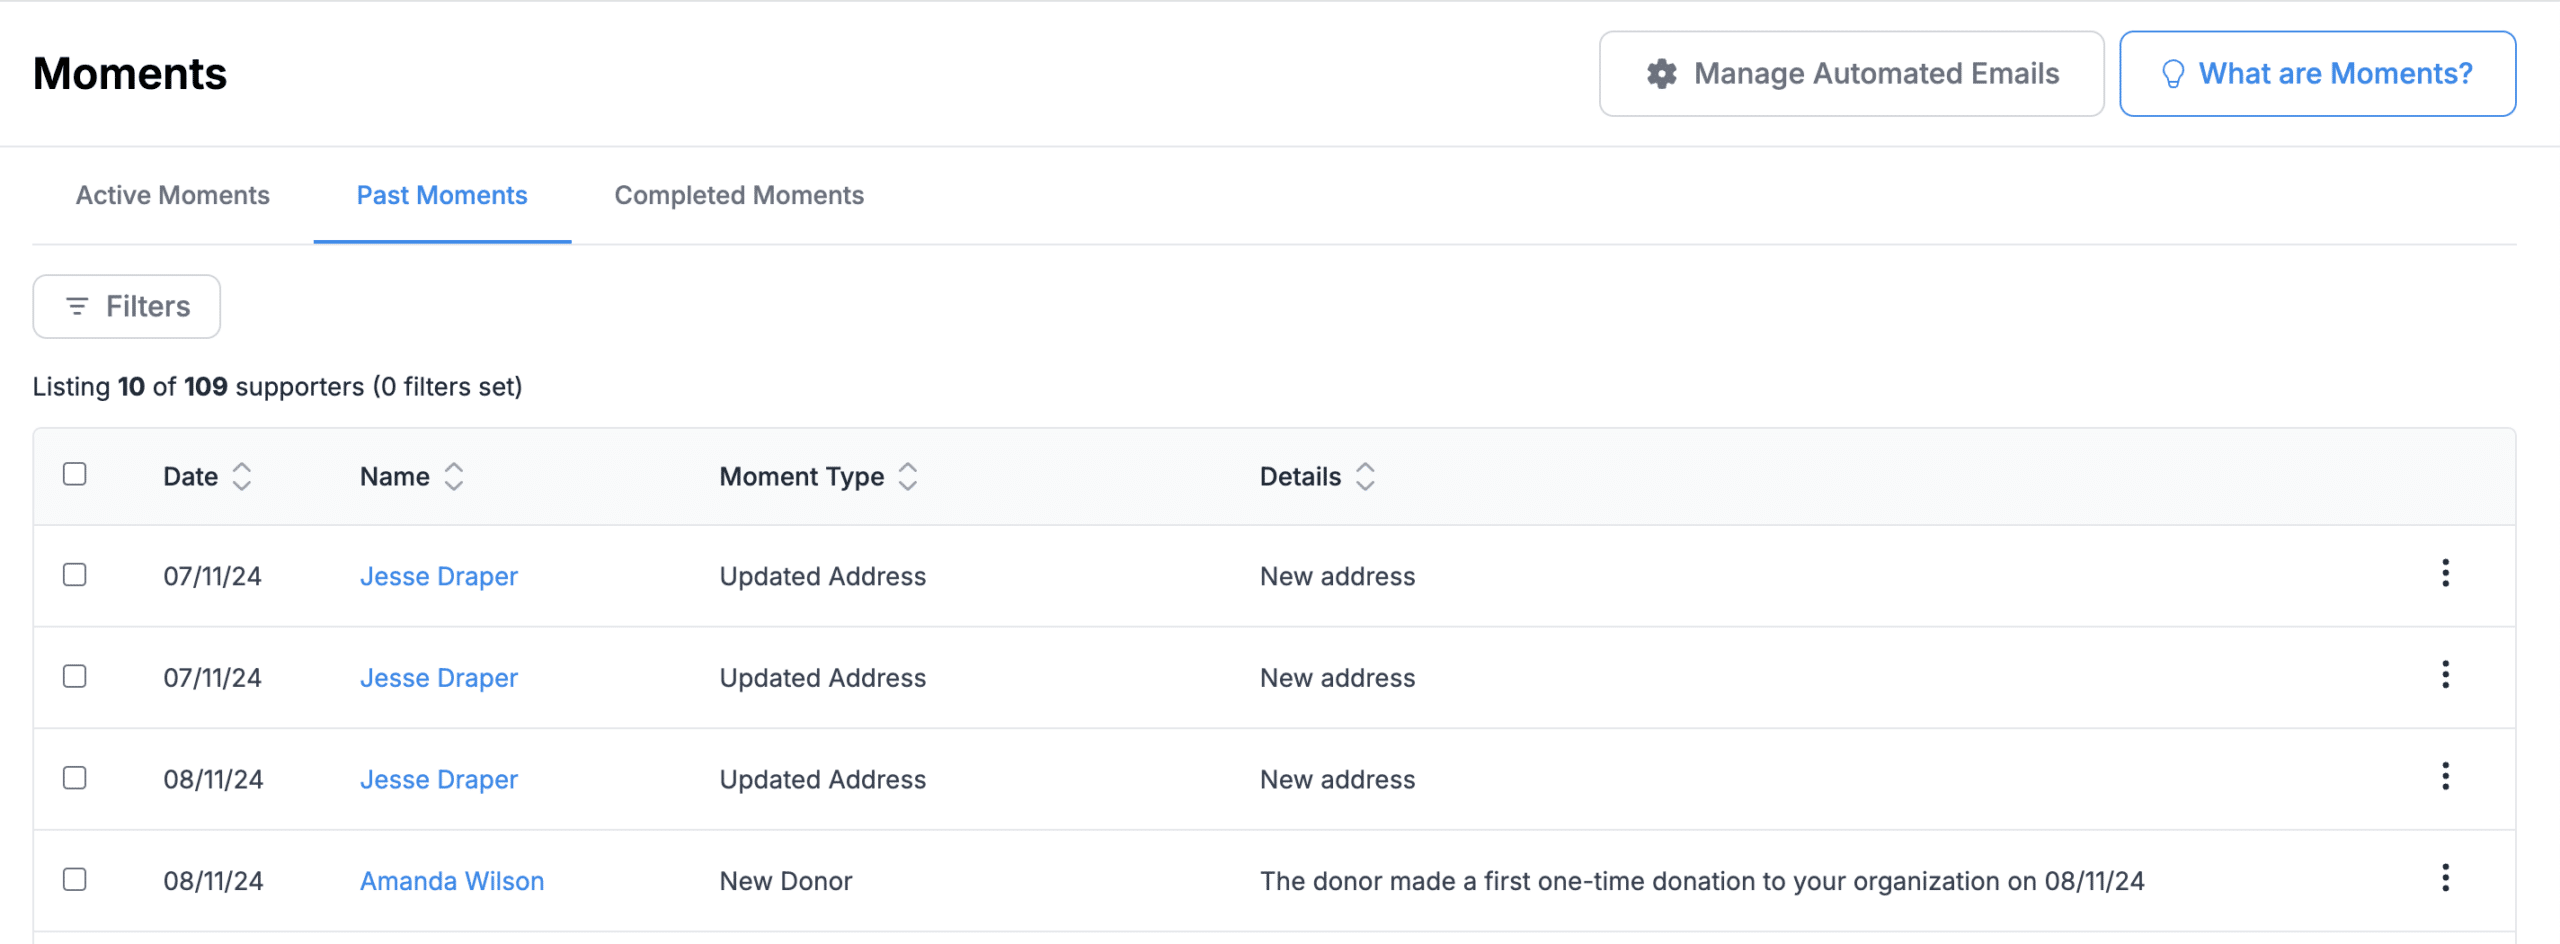The image size is (2560, 944).
Task: Open the actions menu for the Amanda Wilson row
Action: tap(2445, 879)
